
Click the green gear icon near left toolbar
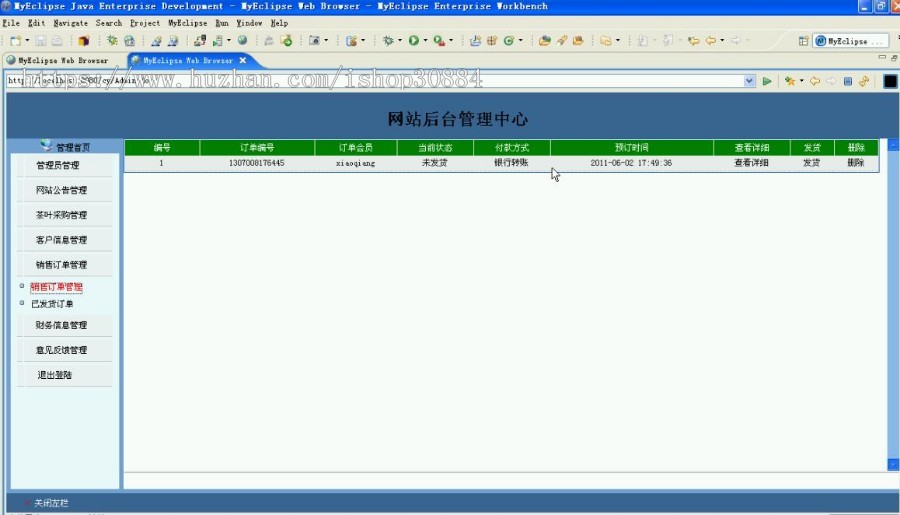coord(112,41)
